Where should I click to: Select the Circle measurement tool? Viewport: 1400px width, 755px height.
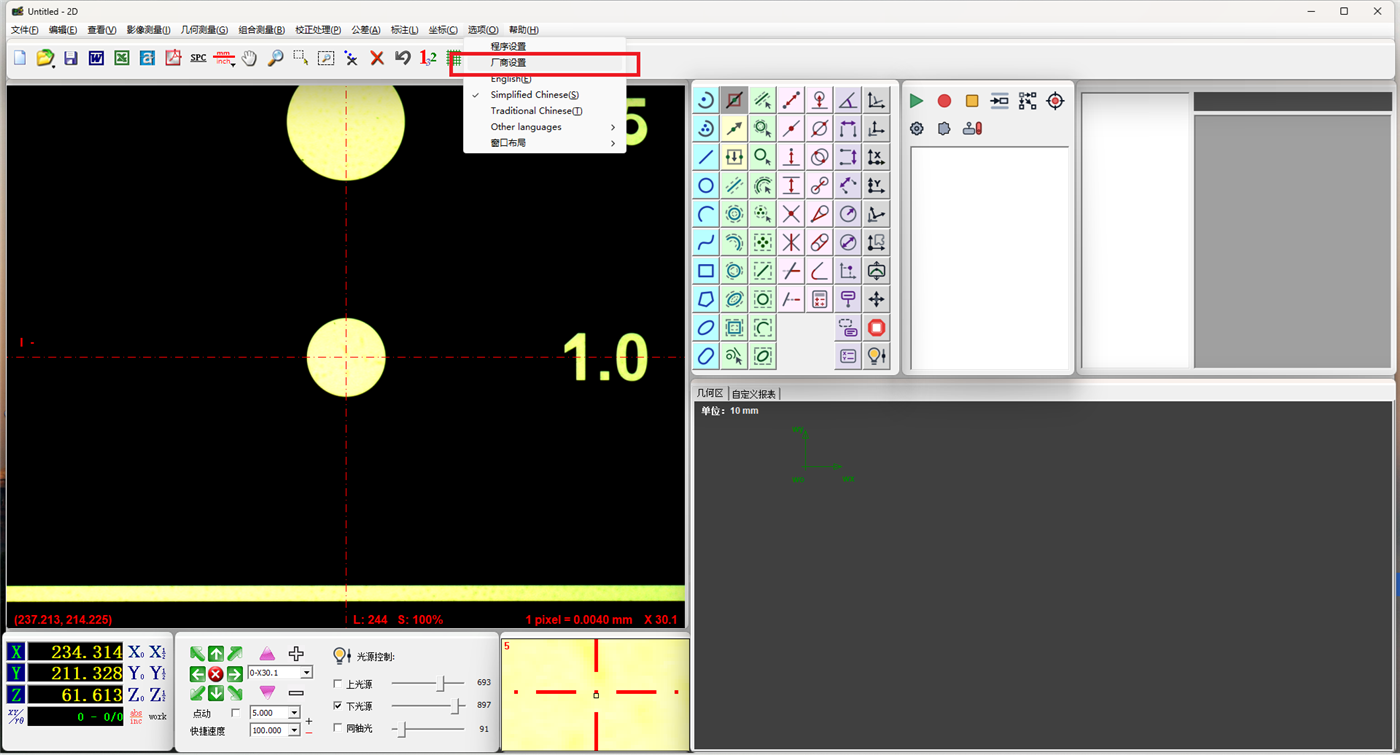(x=706, y=186)
